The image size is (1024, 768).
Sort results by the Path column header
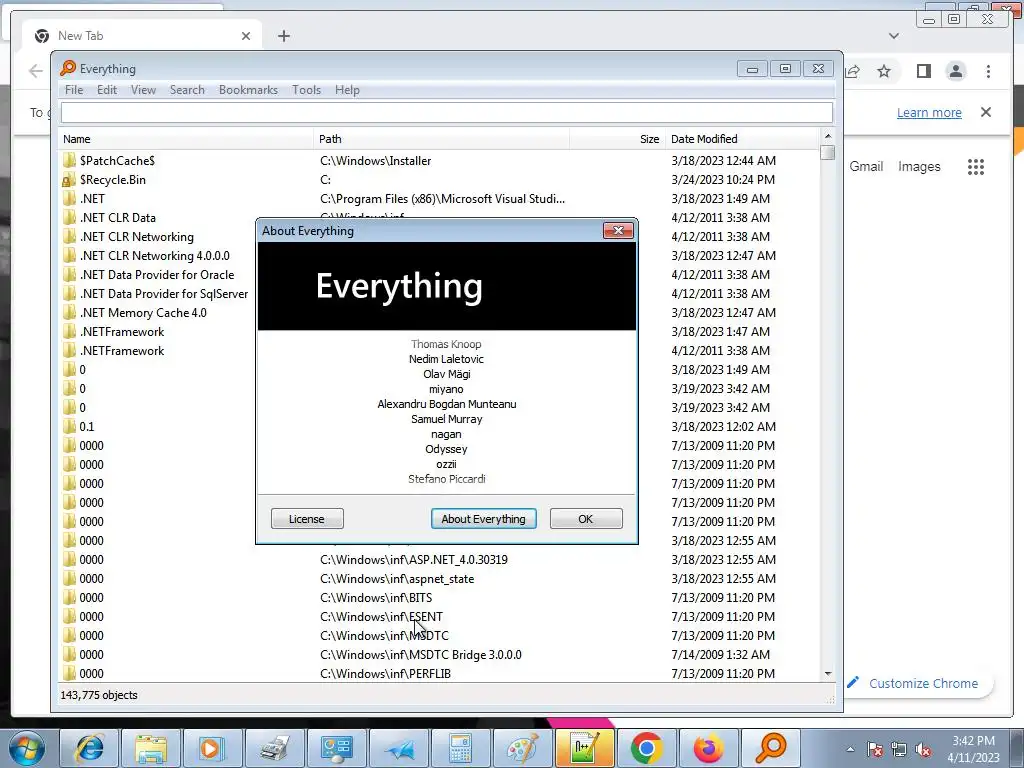(x=441, y=139)
